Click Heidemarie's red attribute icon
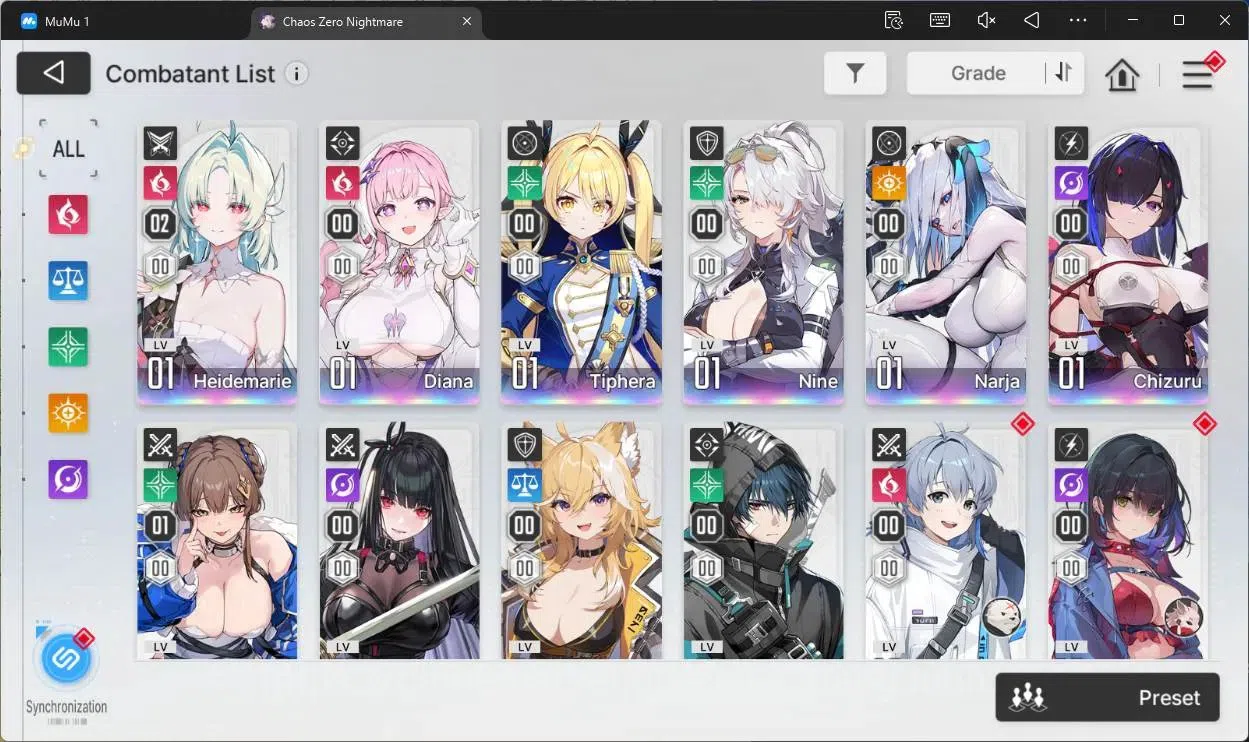Viewport: 1249px width, 742px height. click(x=160, y=184)
